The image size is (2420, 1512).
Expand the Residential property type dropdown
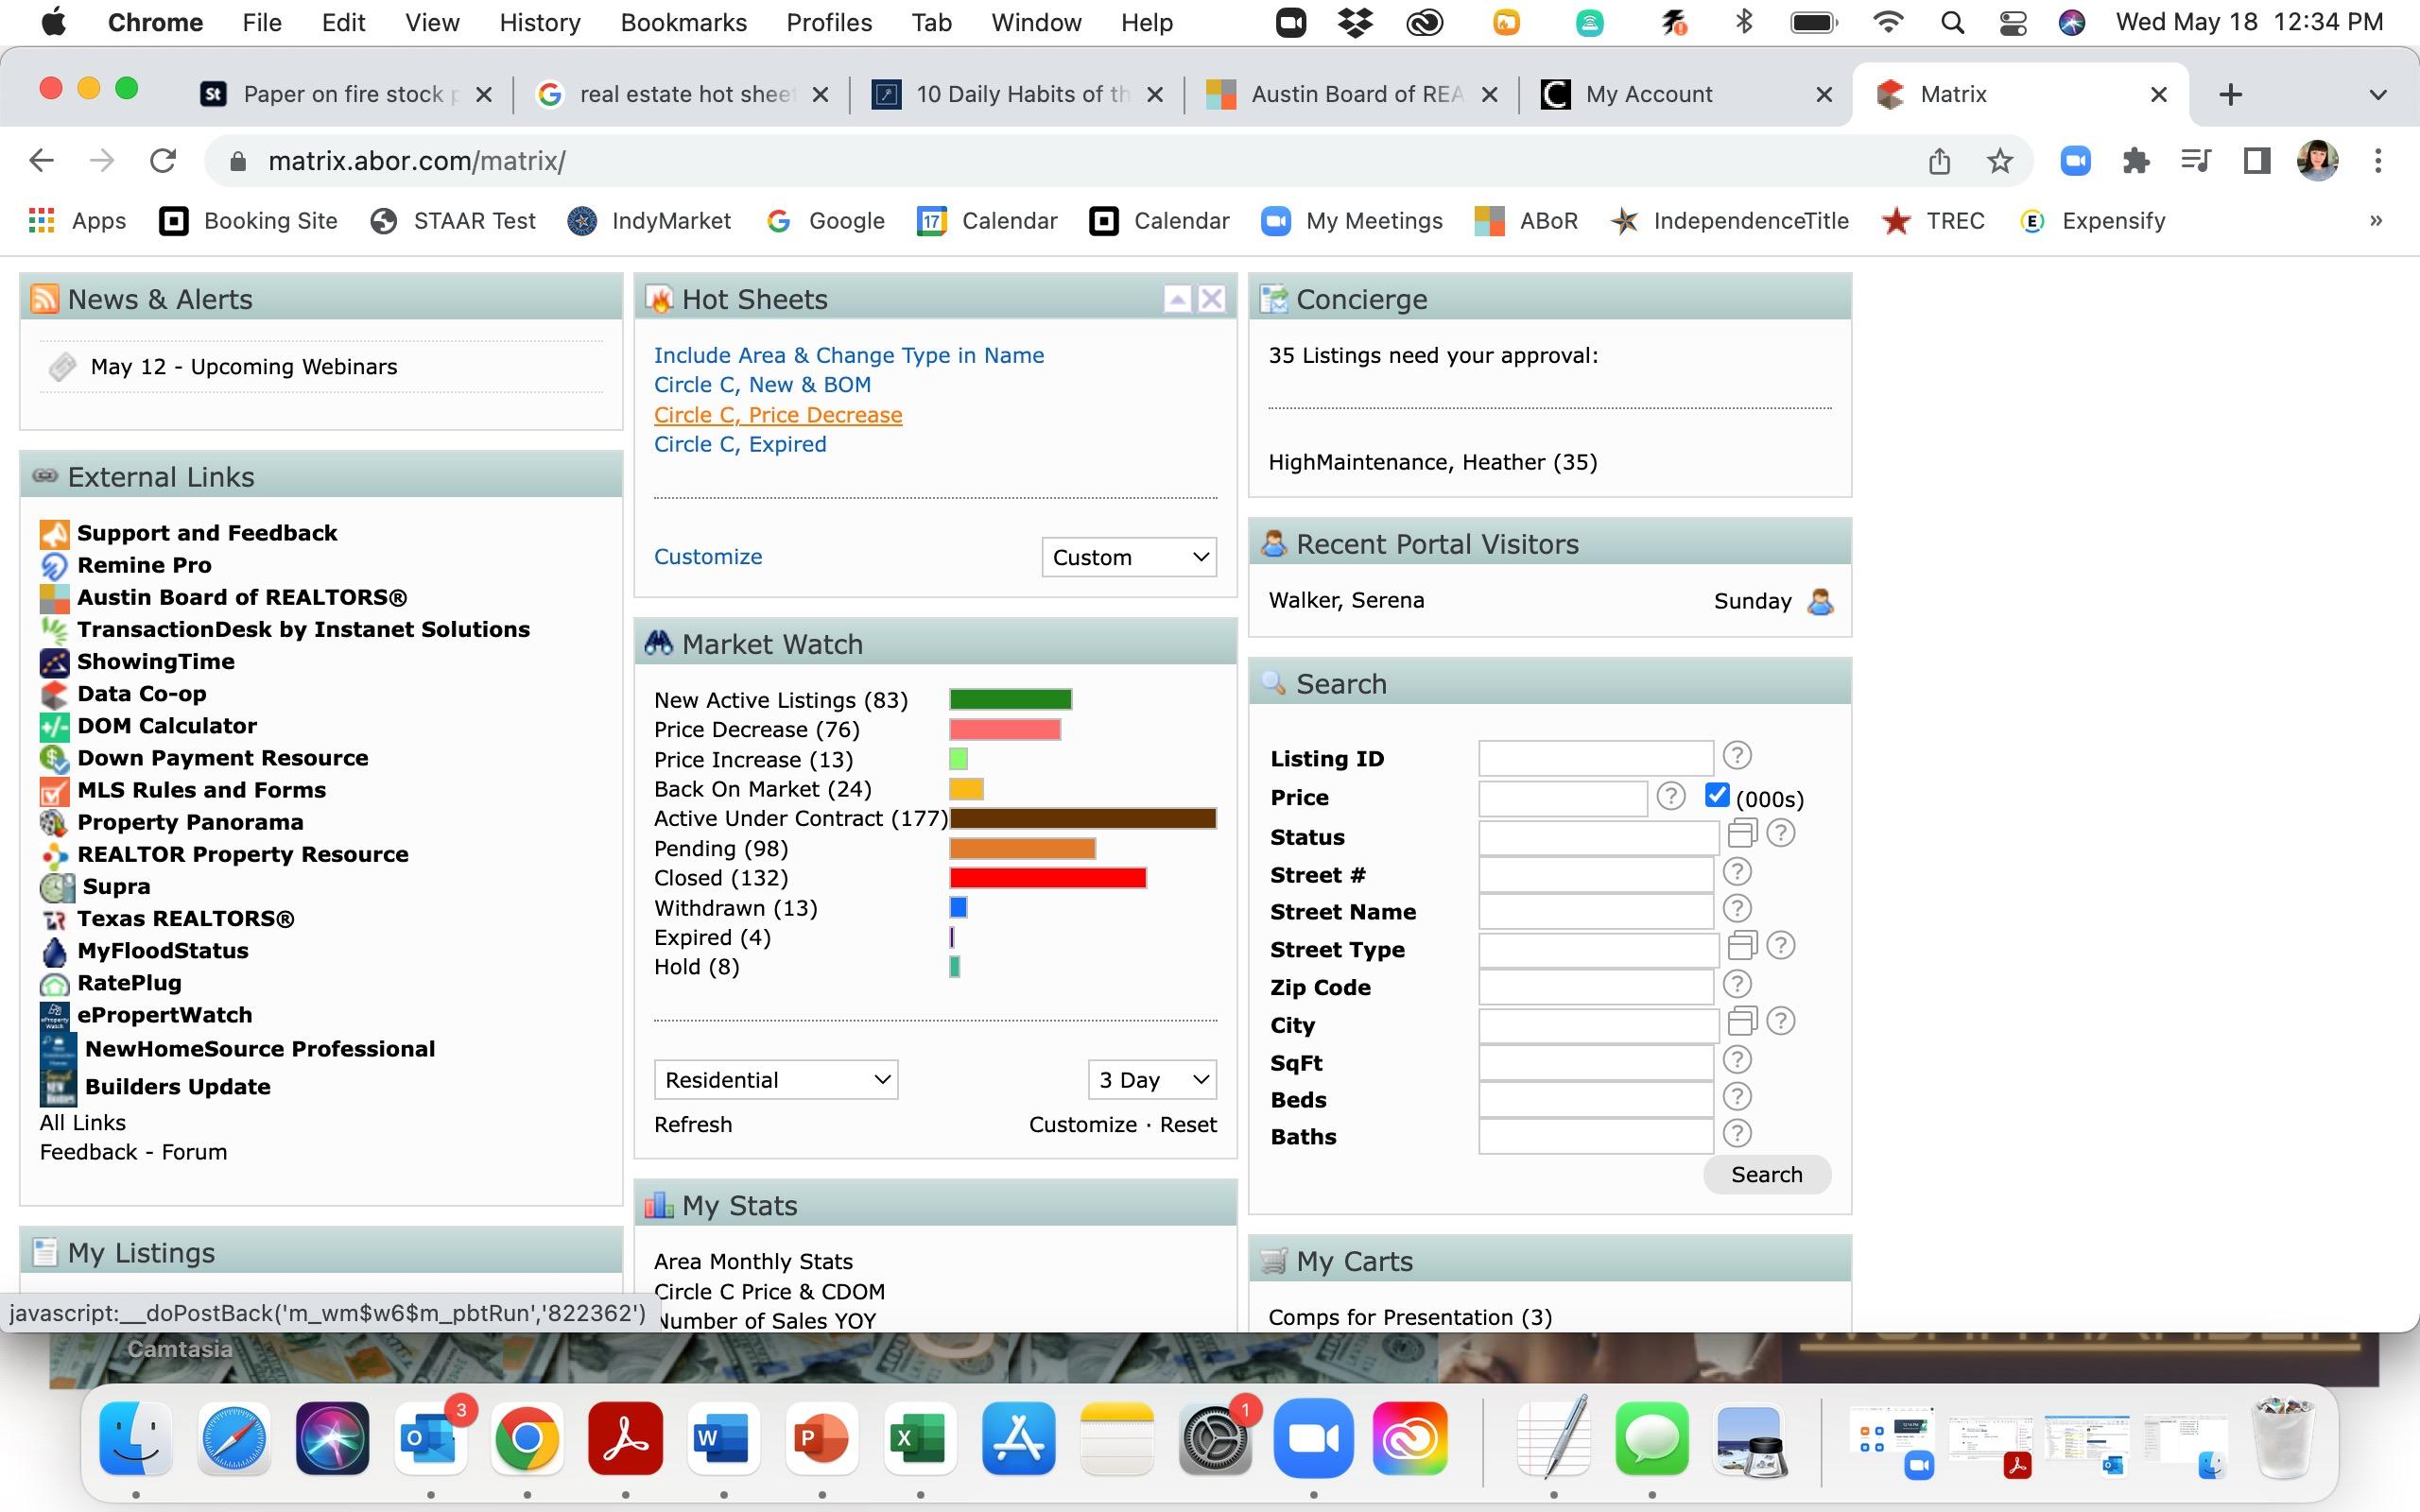[776, 1080]
